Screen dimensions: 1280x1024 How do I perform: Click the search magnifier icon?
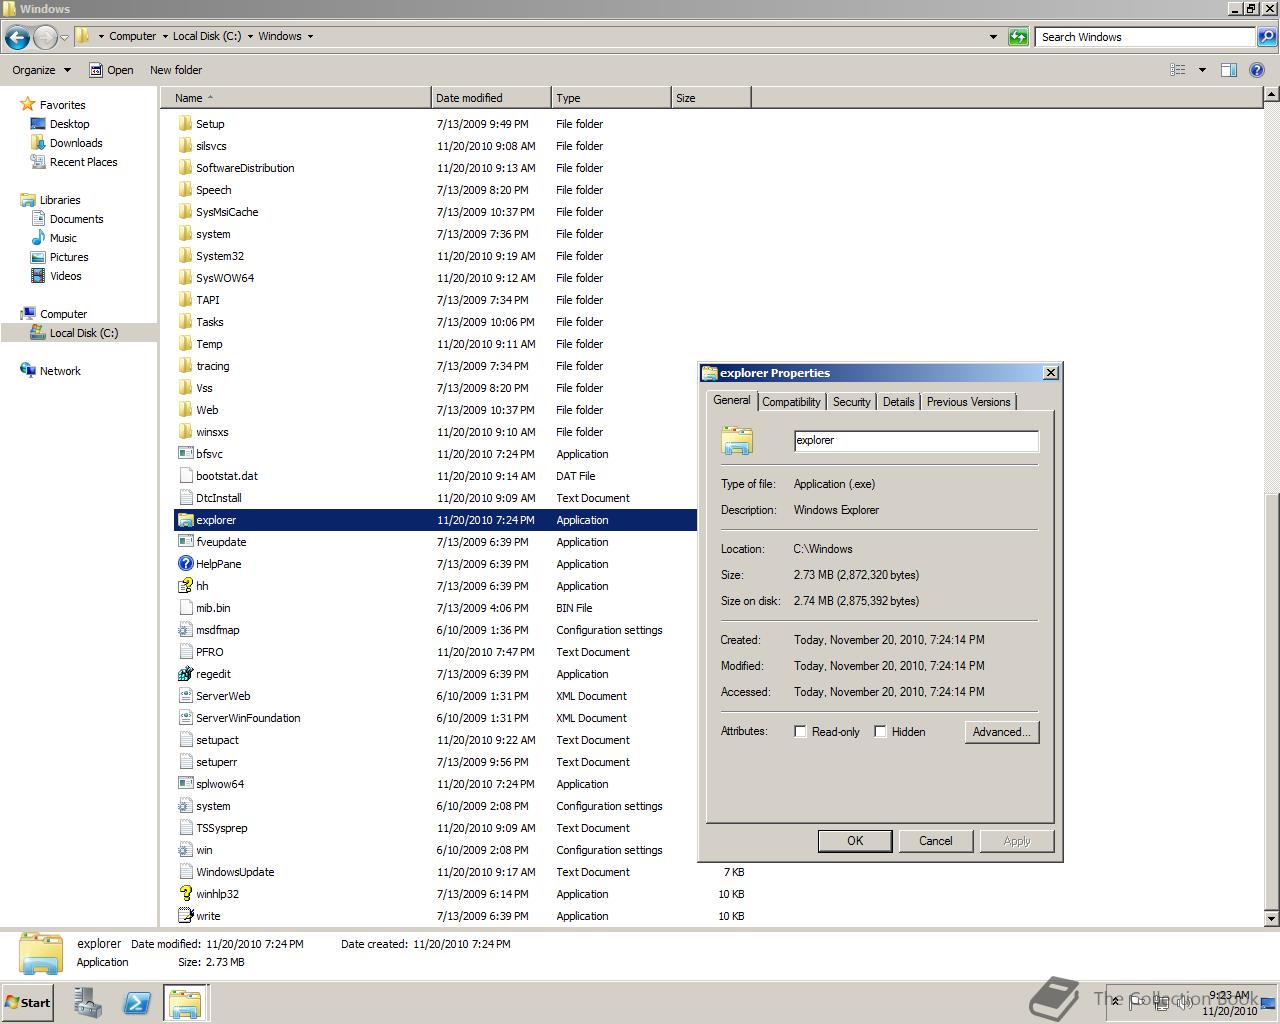1266,37
